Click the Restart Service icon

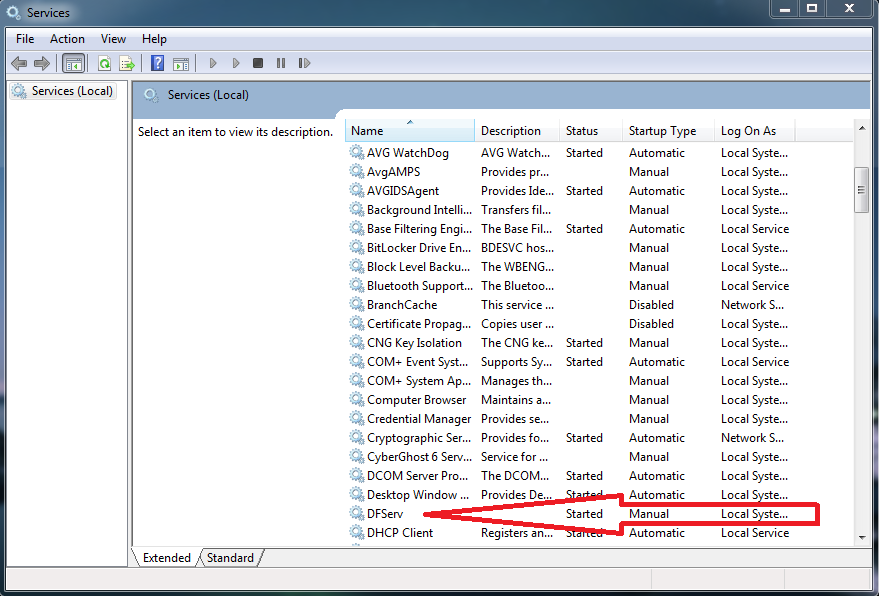click(x=304, y=63)
